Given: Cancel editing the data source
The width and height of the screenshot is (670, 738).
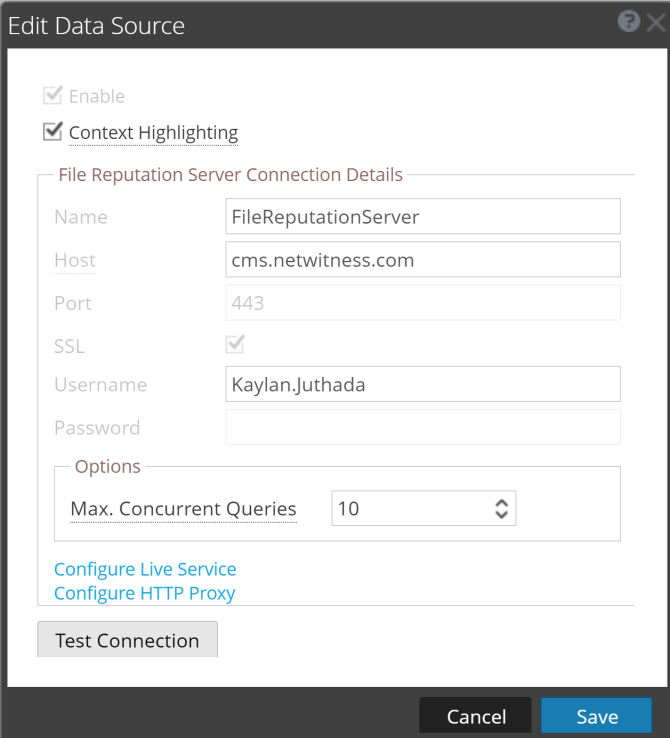Looking at the screenshot, I should coord(476,717).
